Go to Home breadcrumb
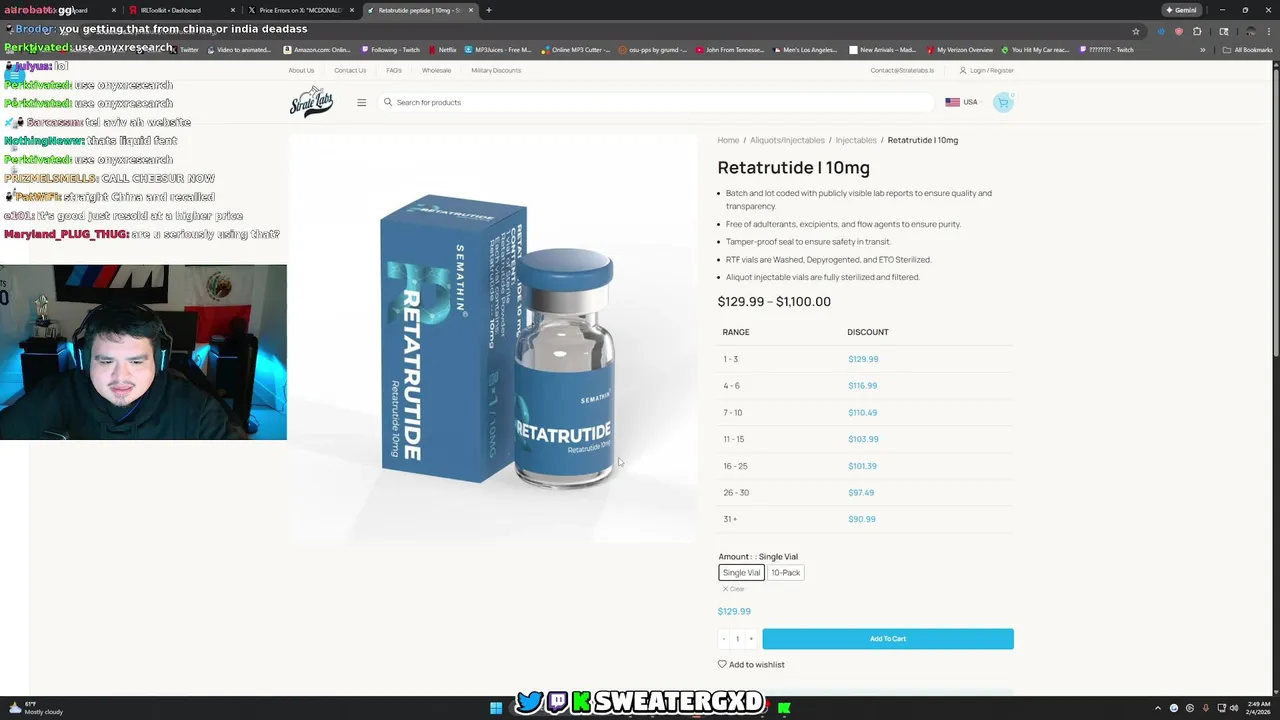 [x=728, y=140]
